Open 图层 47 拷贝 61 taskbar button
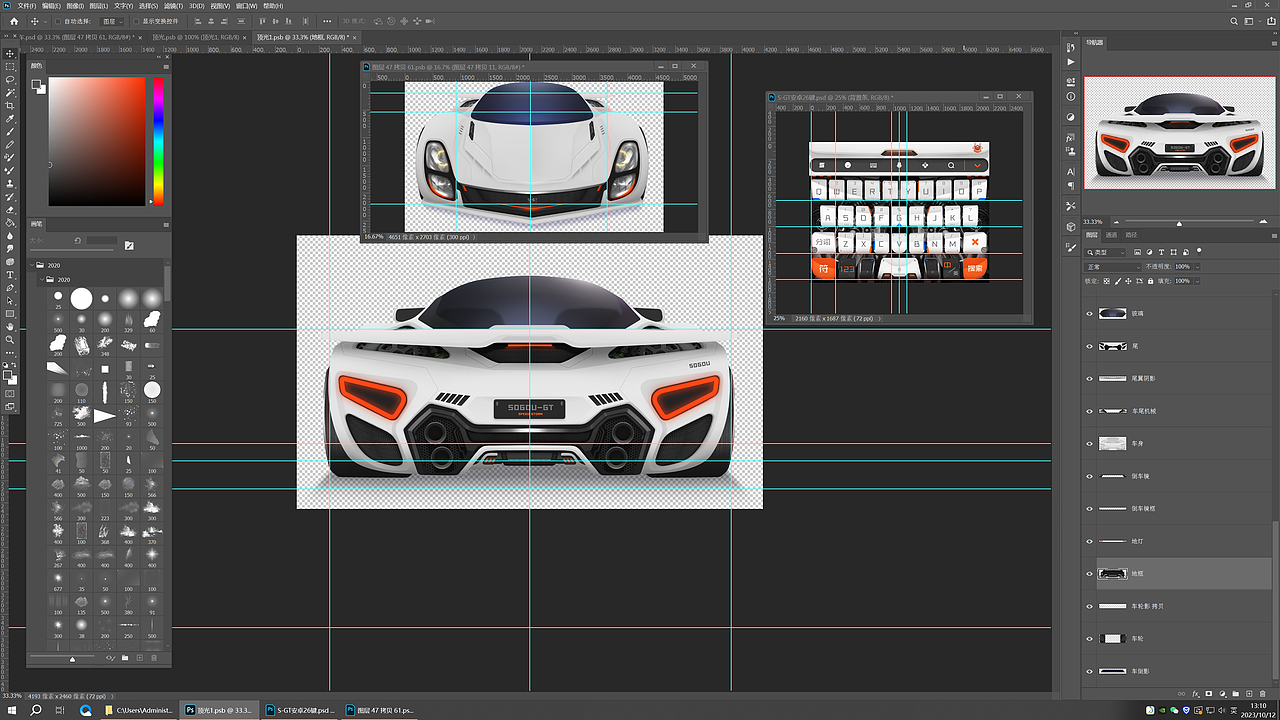Viewport: 1280px width, 720px height. pyautogui.click(x=380, y=710)
